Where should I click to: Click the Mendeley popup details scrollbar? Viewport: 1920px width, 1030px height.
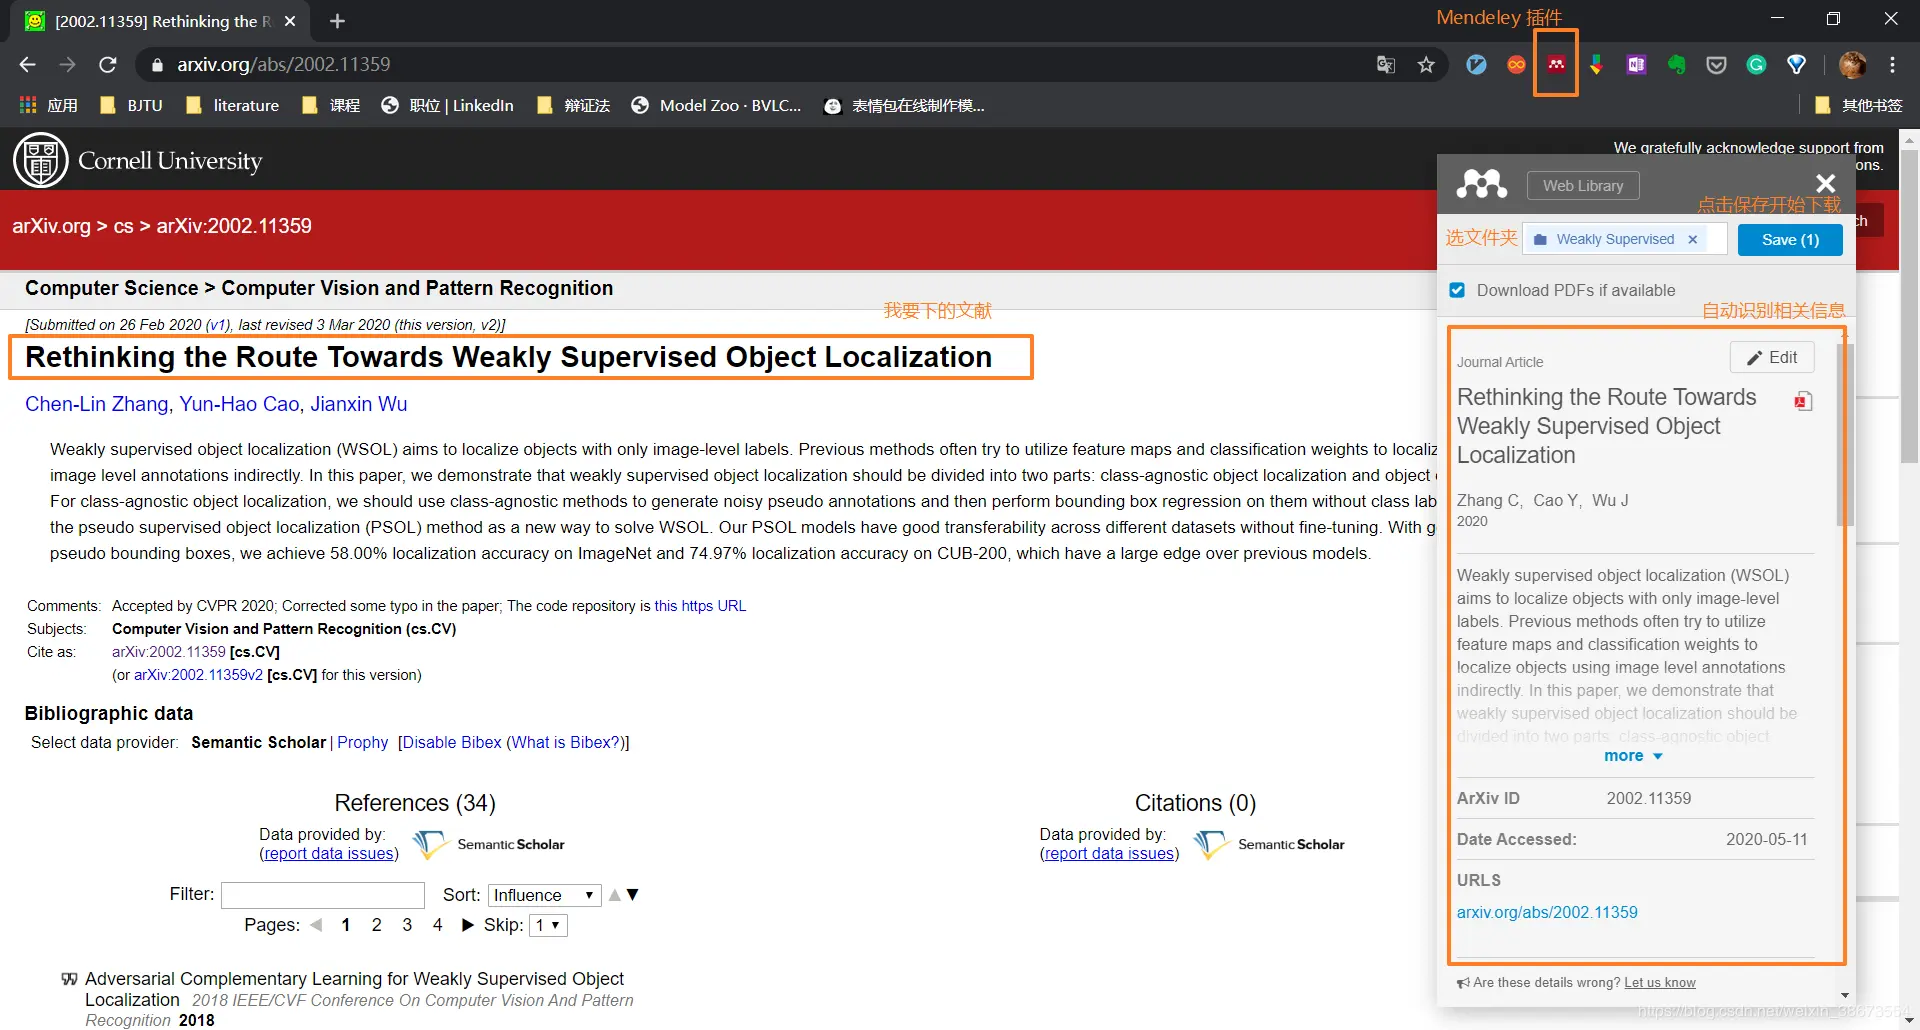coord(1843,435)
